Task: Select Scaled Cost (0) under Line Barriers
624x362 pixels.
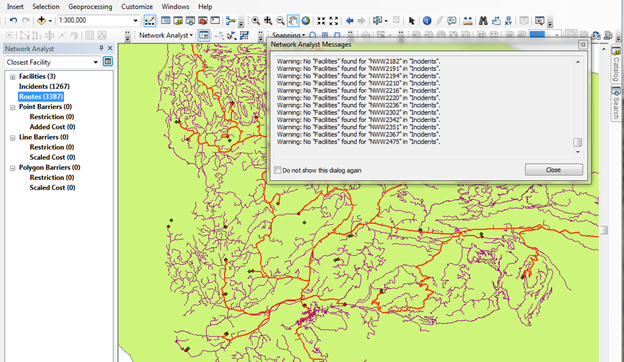Action: pyautogui.click(x=52, y=158)
